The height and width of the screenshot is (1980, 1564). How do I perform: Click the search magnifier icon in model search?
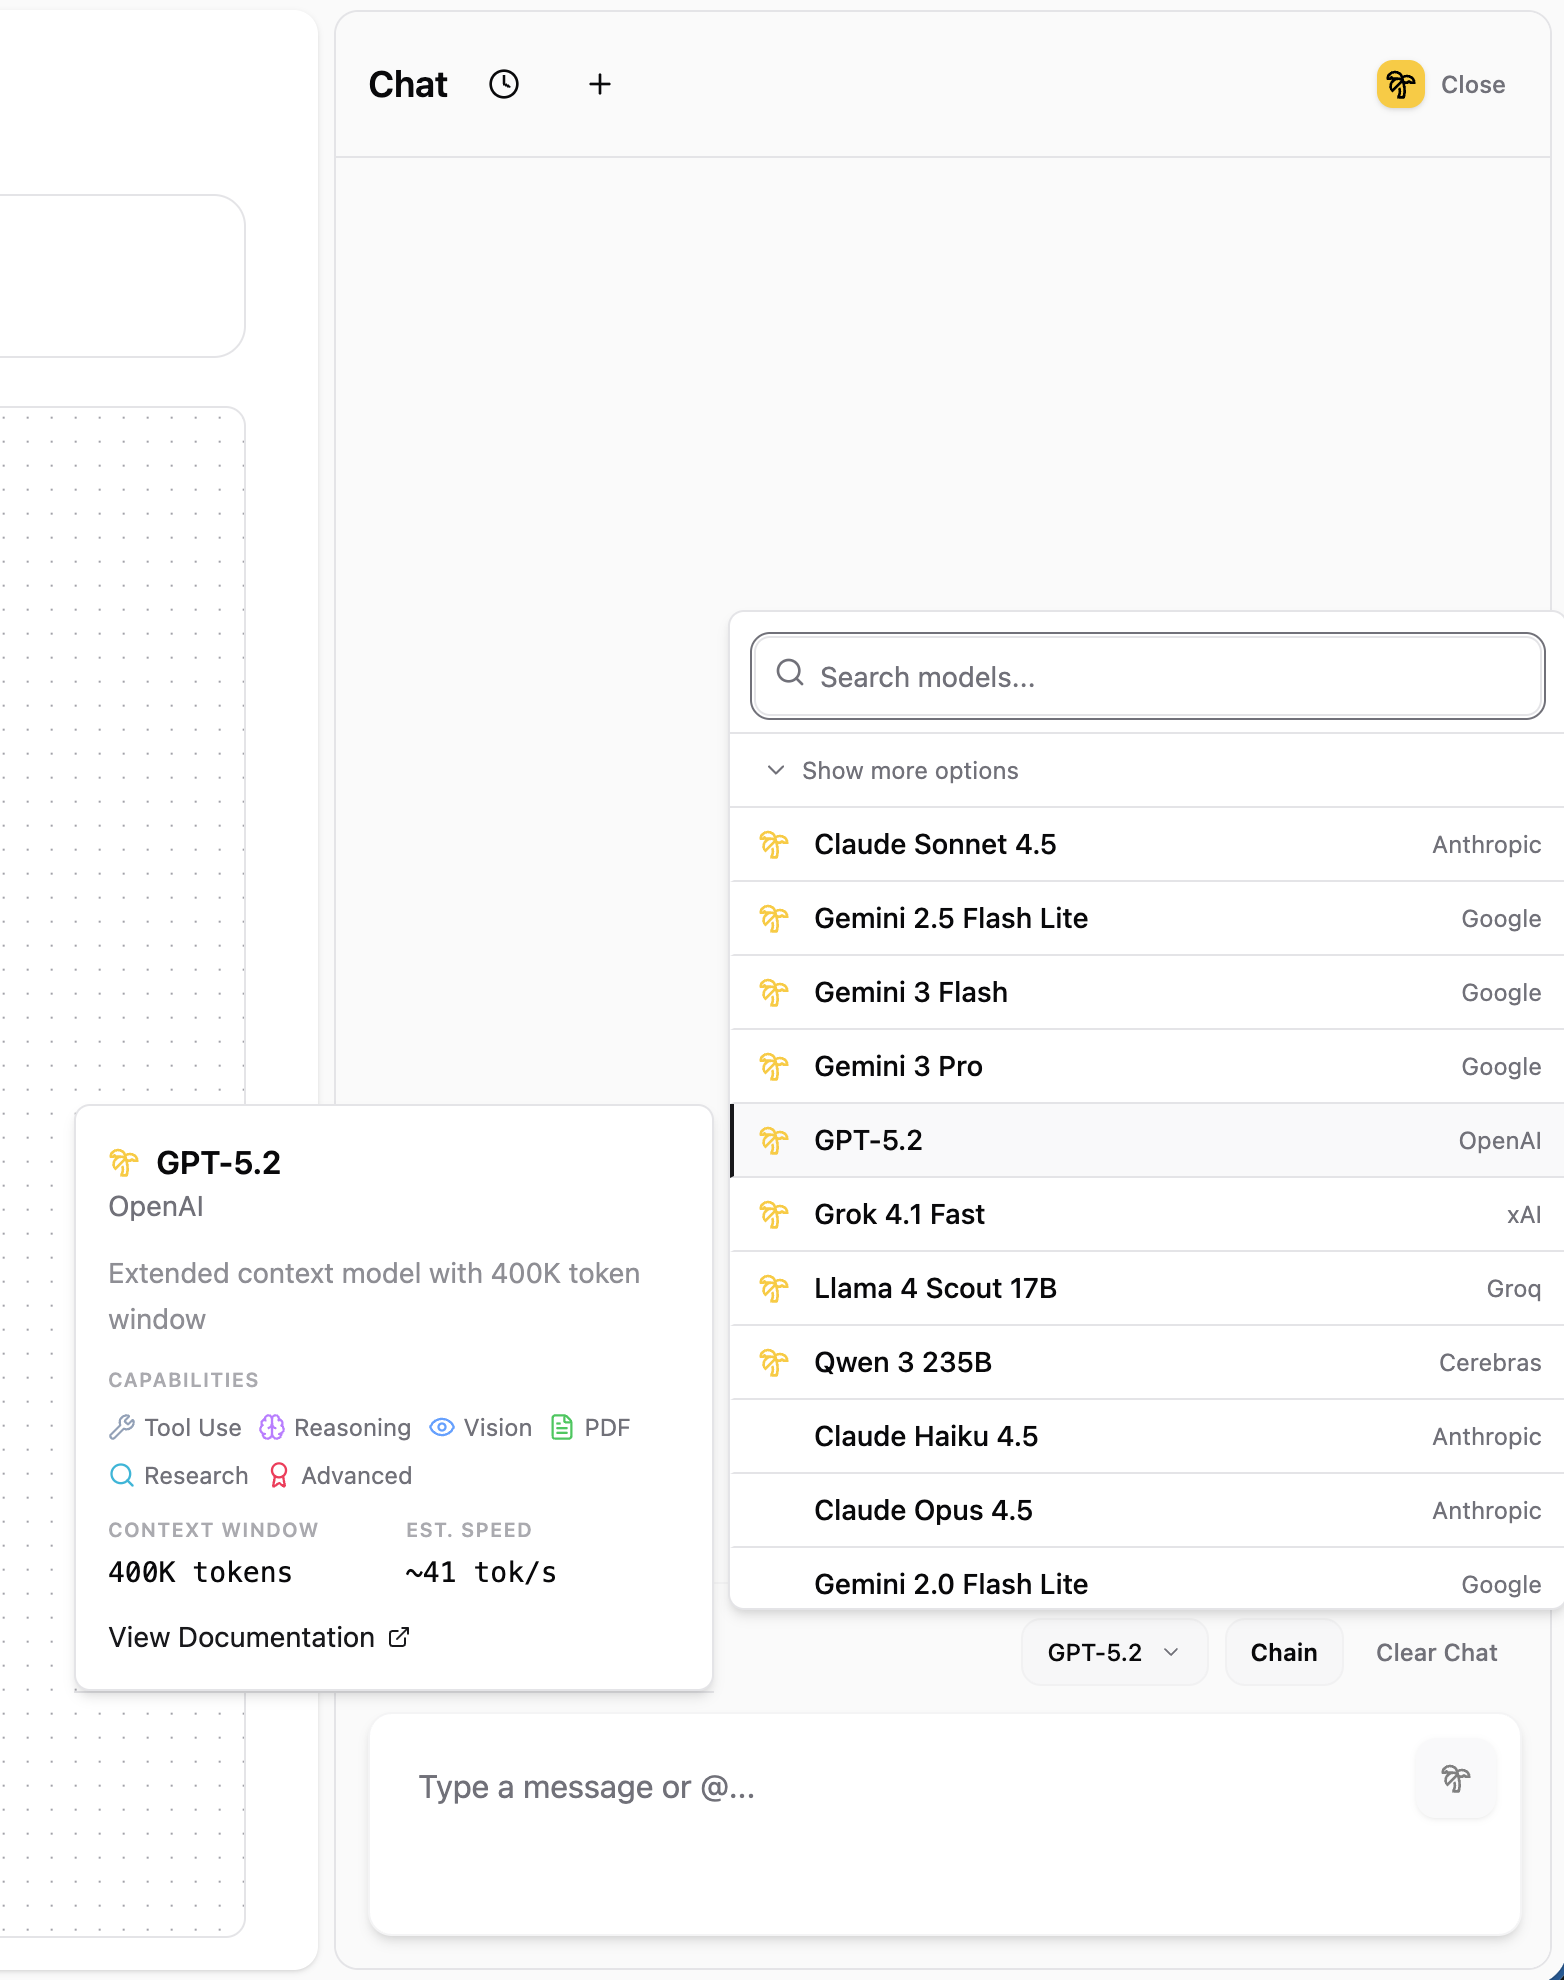(x=790, y=672)
